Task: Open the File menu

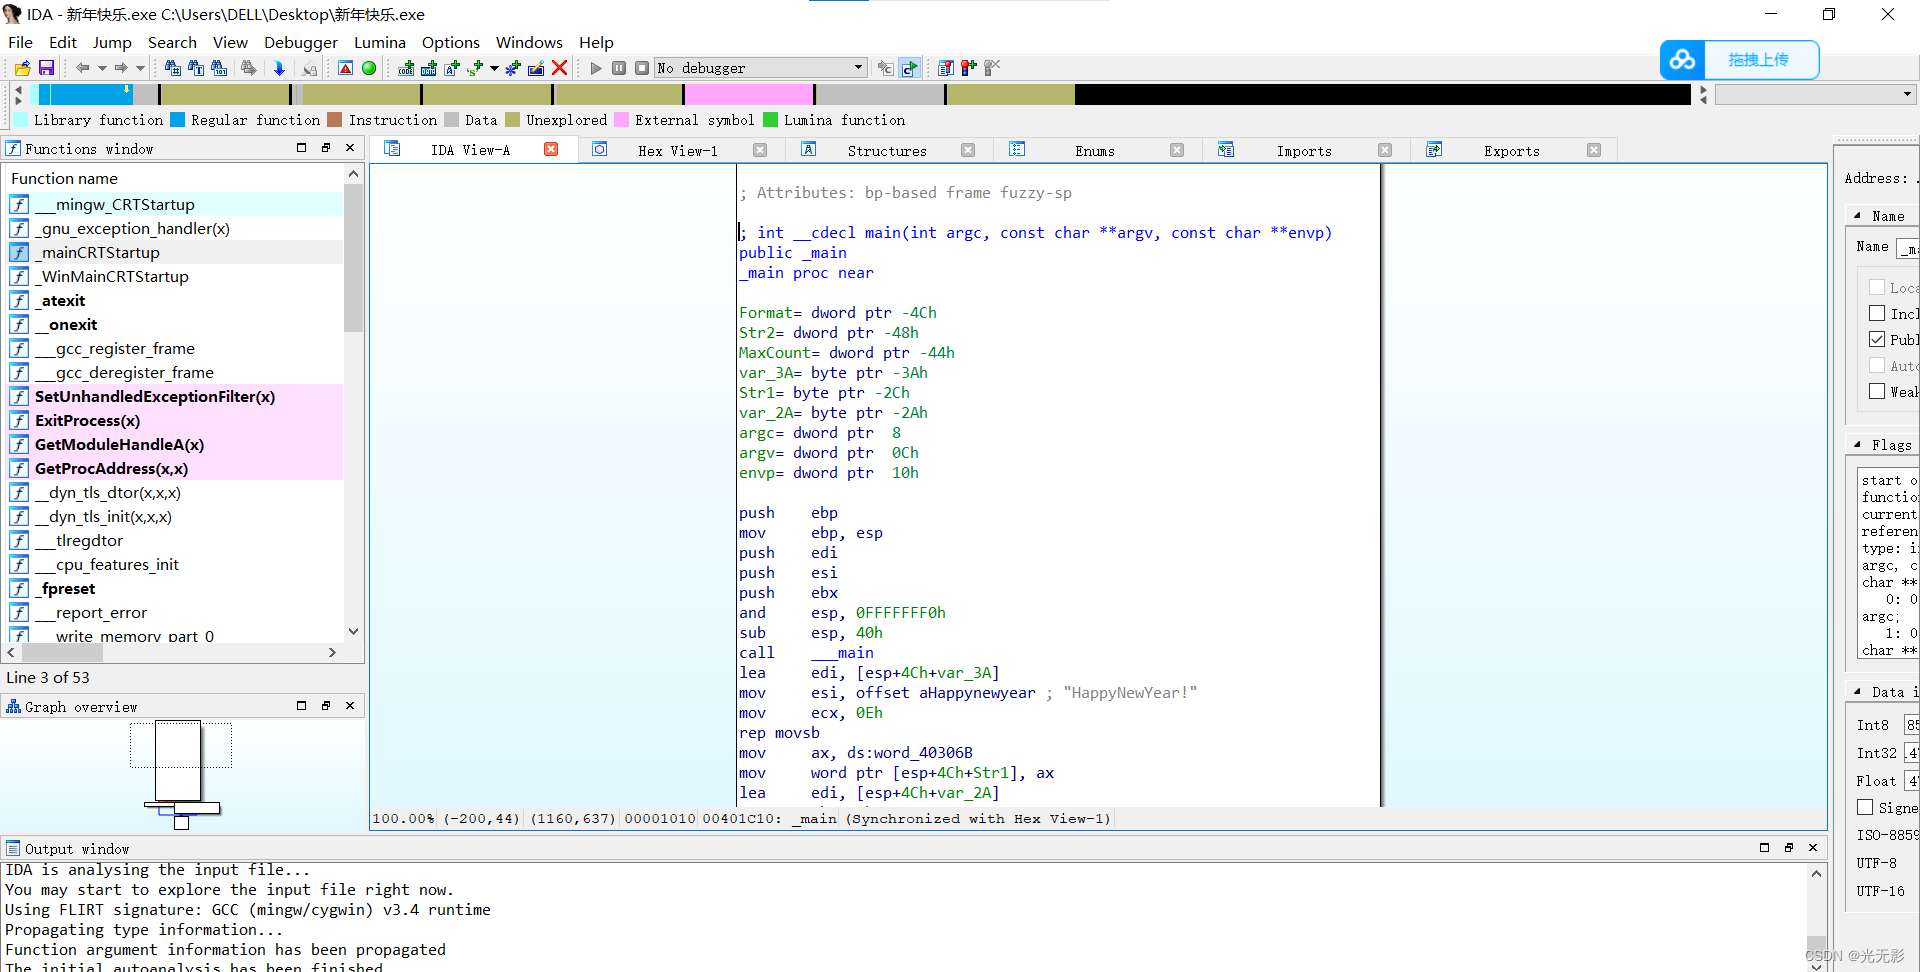Action: (x=20, y=42)
